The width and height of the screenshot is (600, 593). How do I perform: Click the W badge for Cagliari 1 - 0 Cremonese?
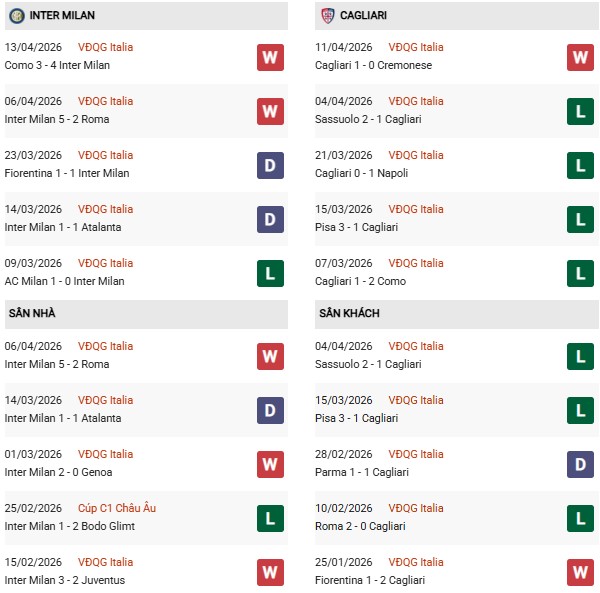[580, 57]
